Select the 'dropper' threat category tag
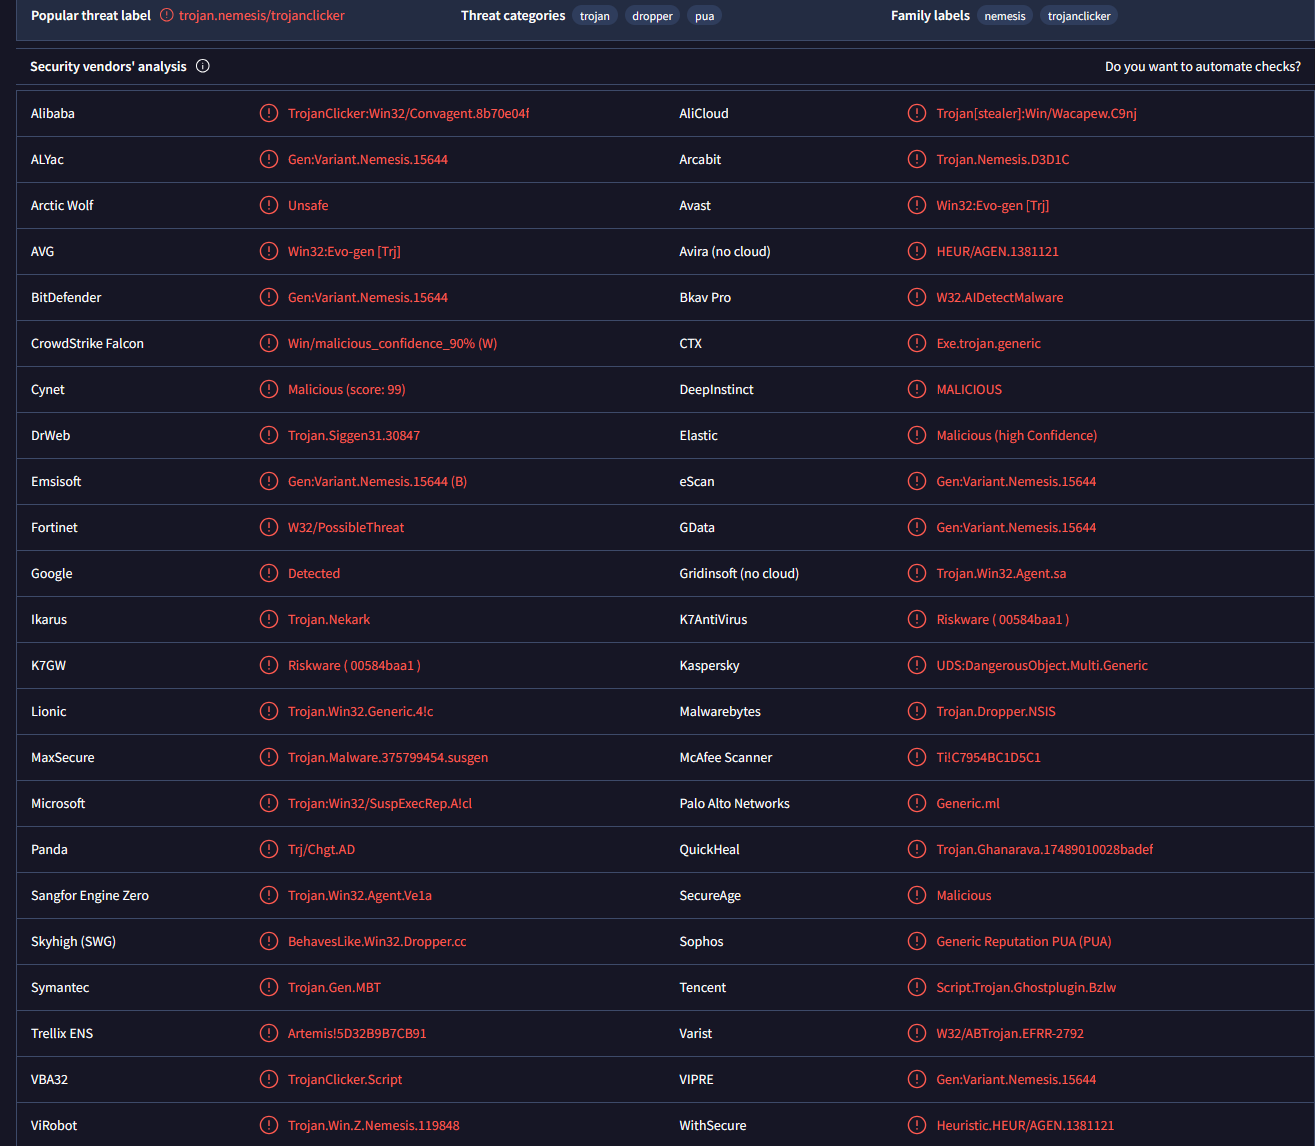Viewport: 1315px width, 1146px height. pos(652,16)
